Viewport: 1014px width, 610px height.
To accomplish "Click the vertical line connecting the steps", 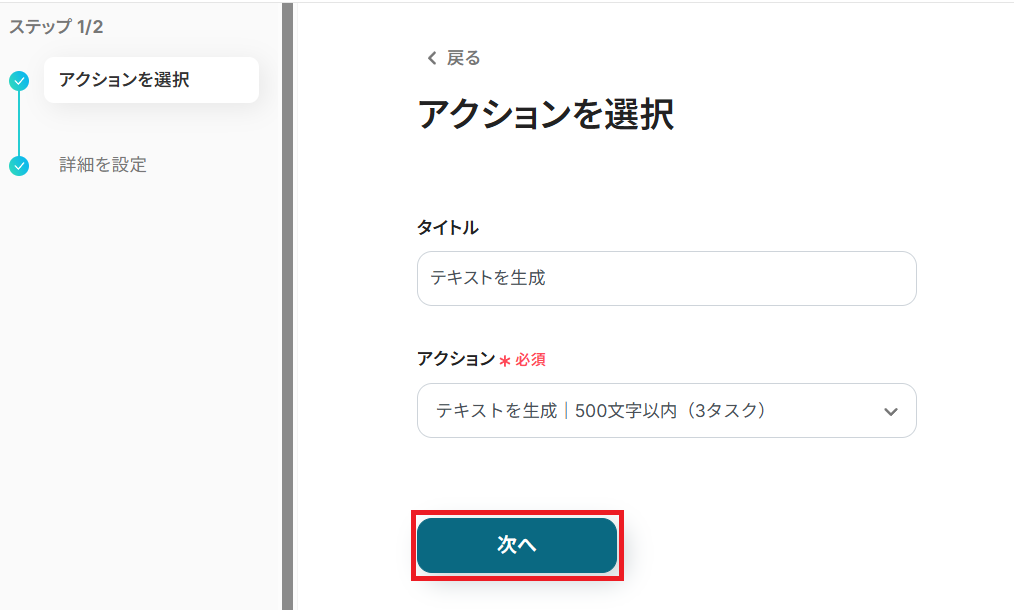I will [x=19, y=123].
